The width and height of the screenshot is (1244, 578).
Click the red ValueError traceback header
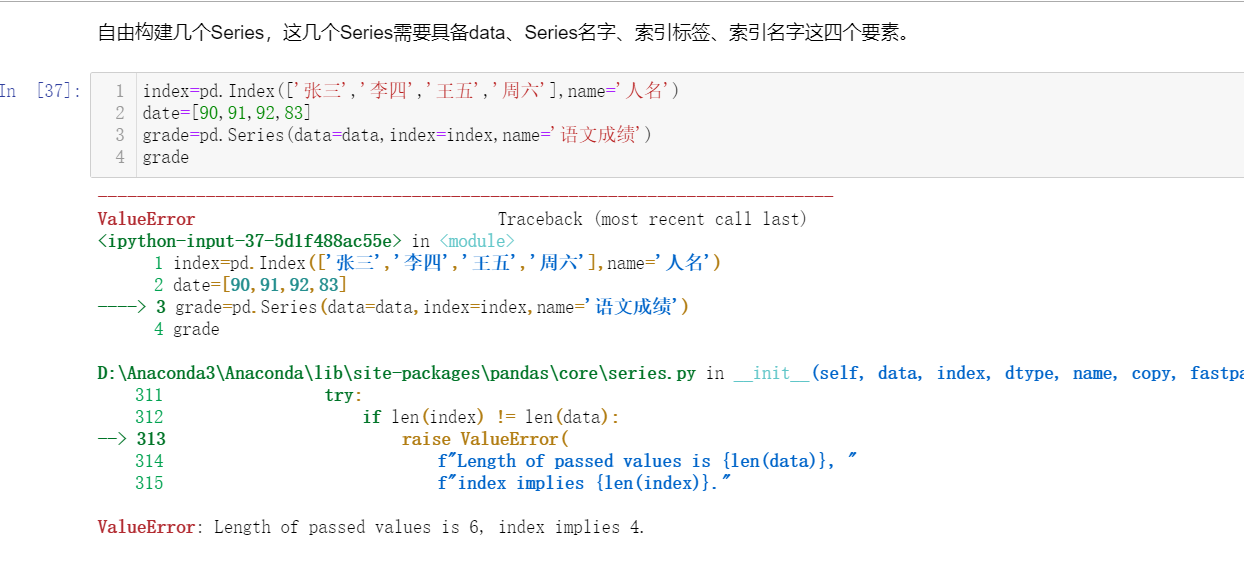pyautogui.click(x=146, y=219)
